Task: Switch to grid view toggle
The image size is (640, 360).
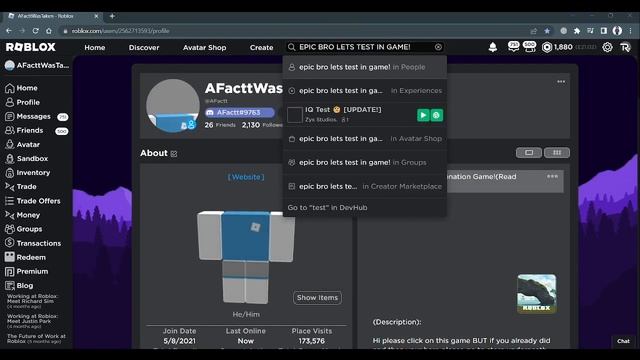Action: 557,153
